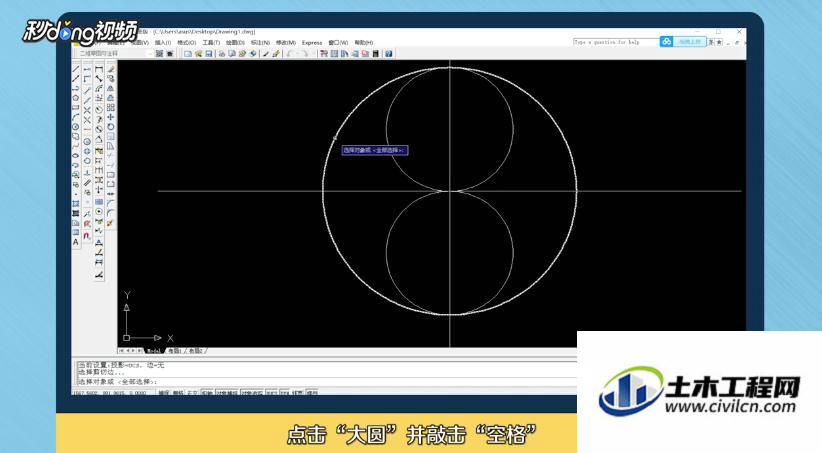Open the 插入(I) menu
Screen dimensions: 822x453
[163, 42]
